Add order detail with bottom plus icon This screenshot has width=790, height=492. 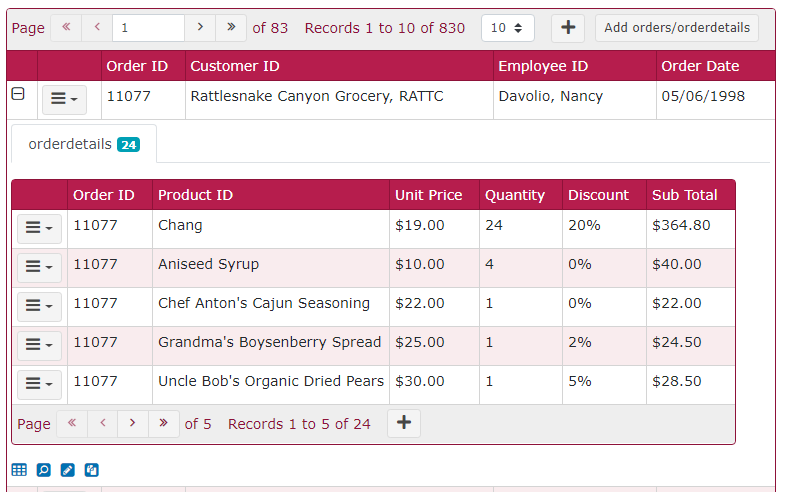tap(404, 423)
